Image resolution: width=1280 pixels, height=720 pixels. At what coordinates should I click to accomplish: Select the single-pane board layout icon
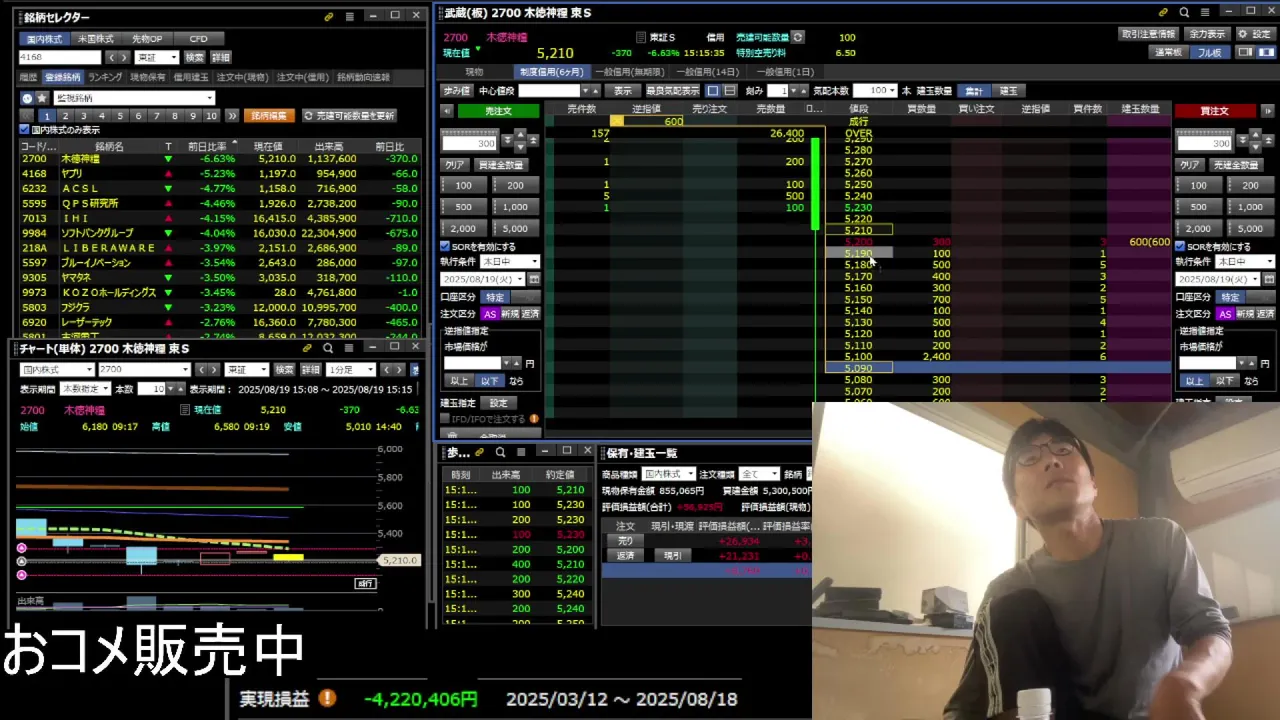(x=713, y=90)
